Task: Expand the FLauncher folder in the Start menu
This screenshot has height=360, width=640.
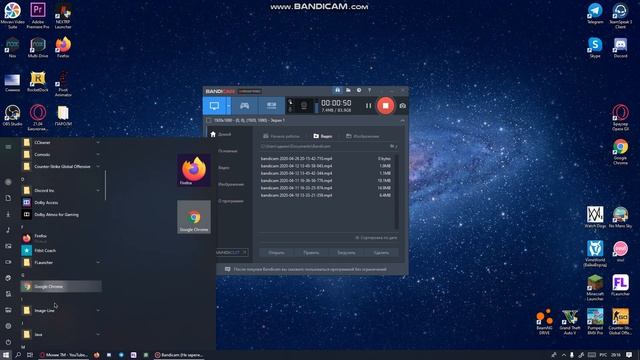Action: point(61,262)
